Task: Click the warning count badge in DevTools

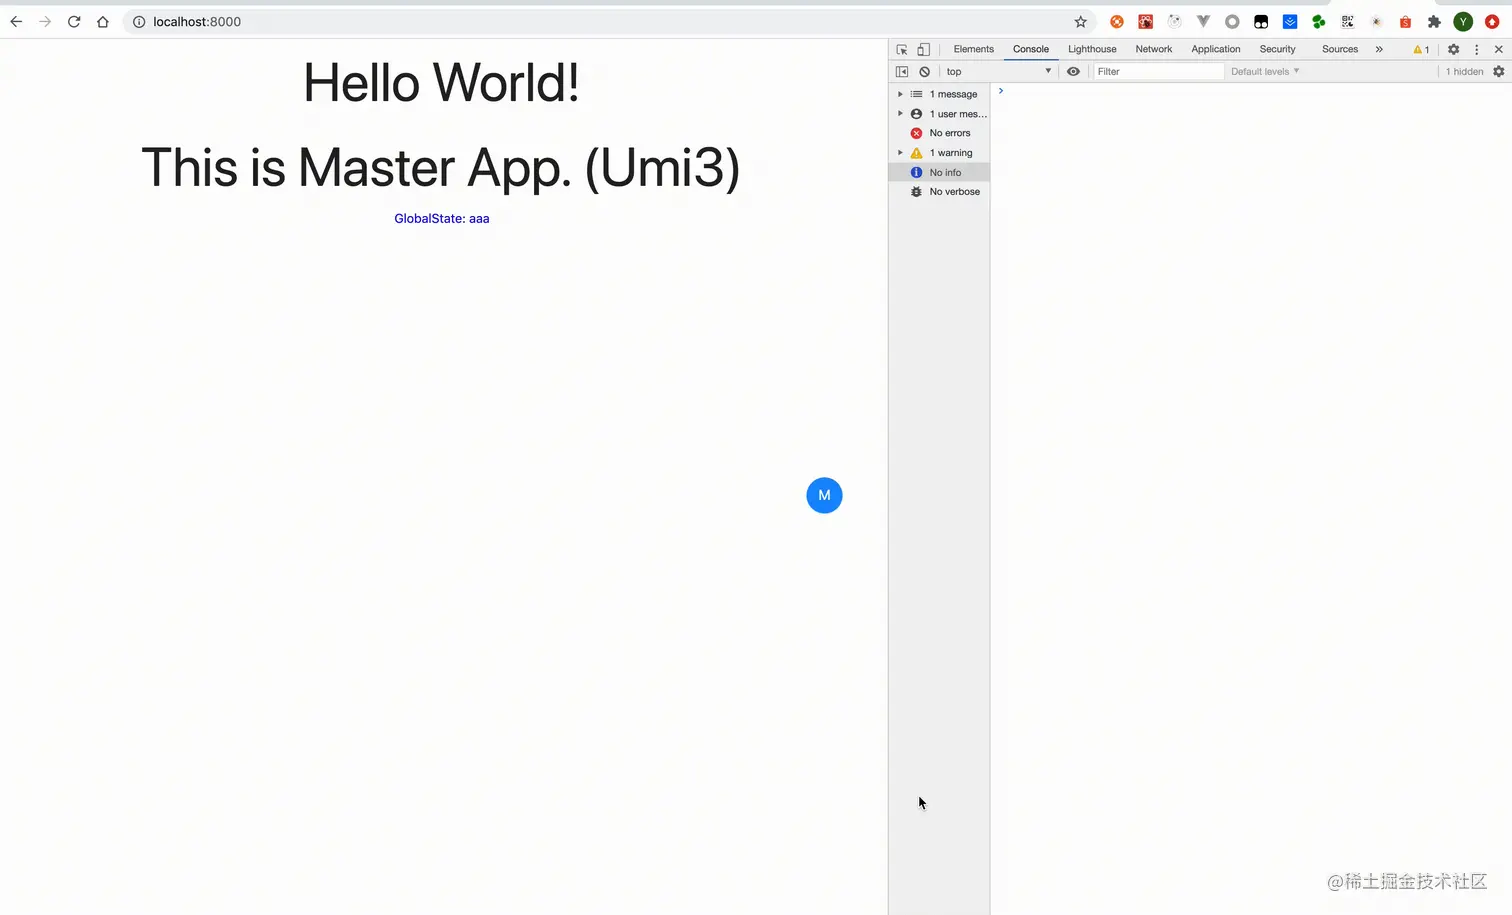Action: (x=1421, y=49)
